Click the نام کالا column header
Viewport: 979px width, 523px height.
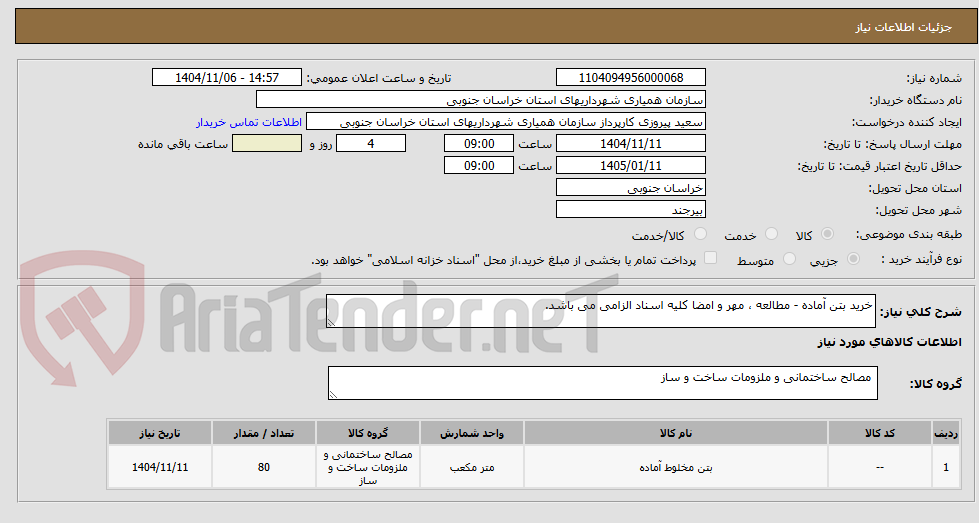tap(676, 433)
